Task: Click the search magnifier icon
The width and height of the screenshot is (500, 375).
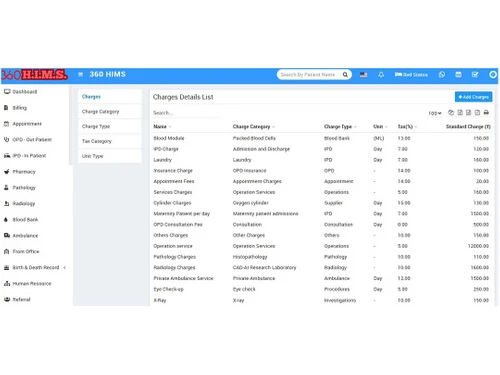Action: (x=345, y=75)
